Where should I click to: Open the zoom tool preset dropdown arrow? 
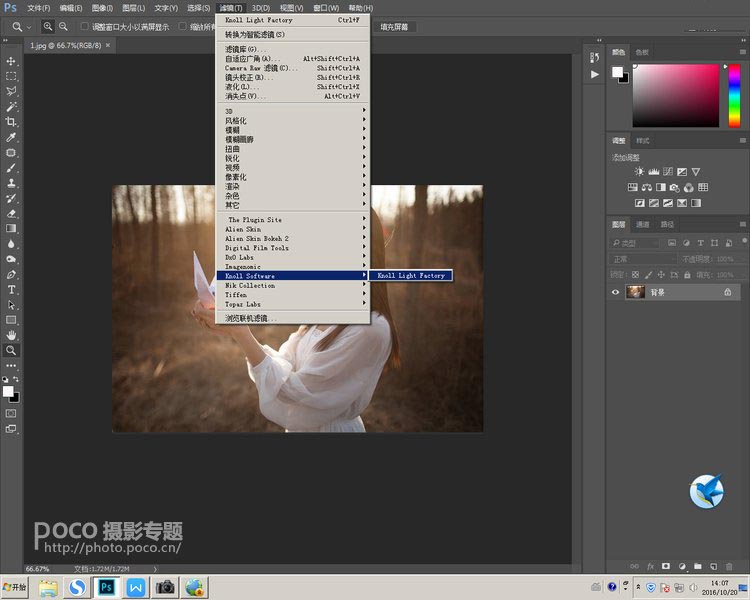(x=29, y=27)
